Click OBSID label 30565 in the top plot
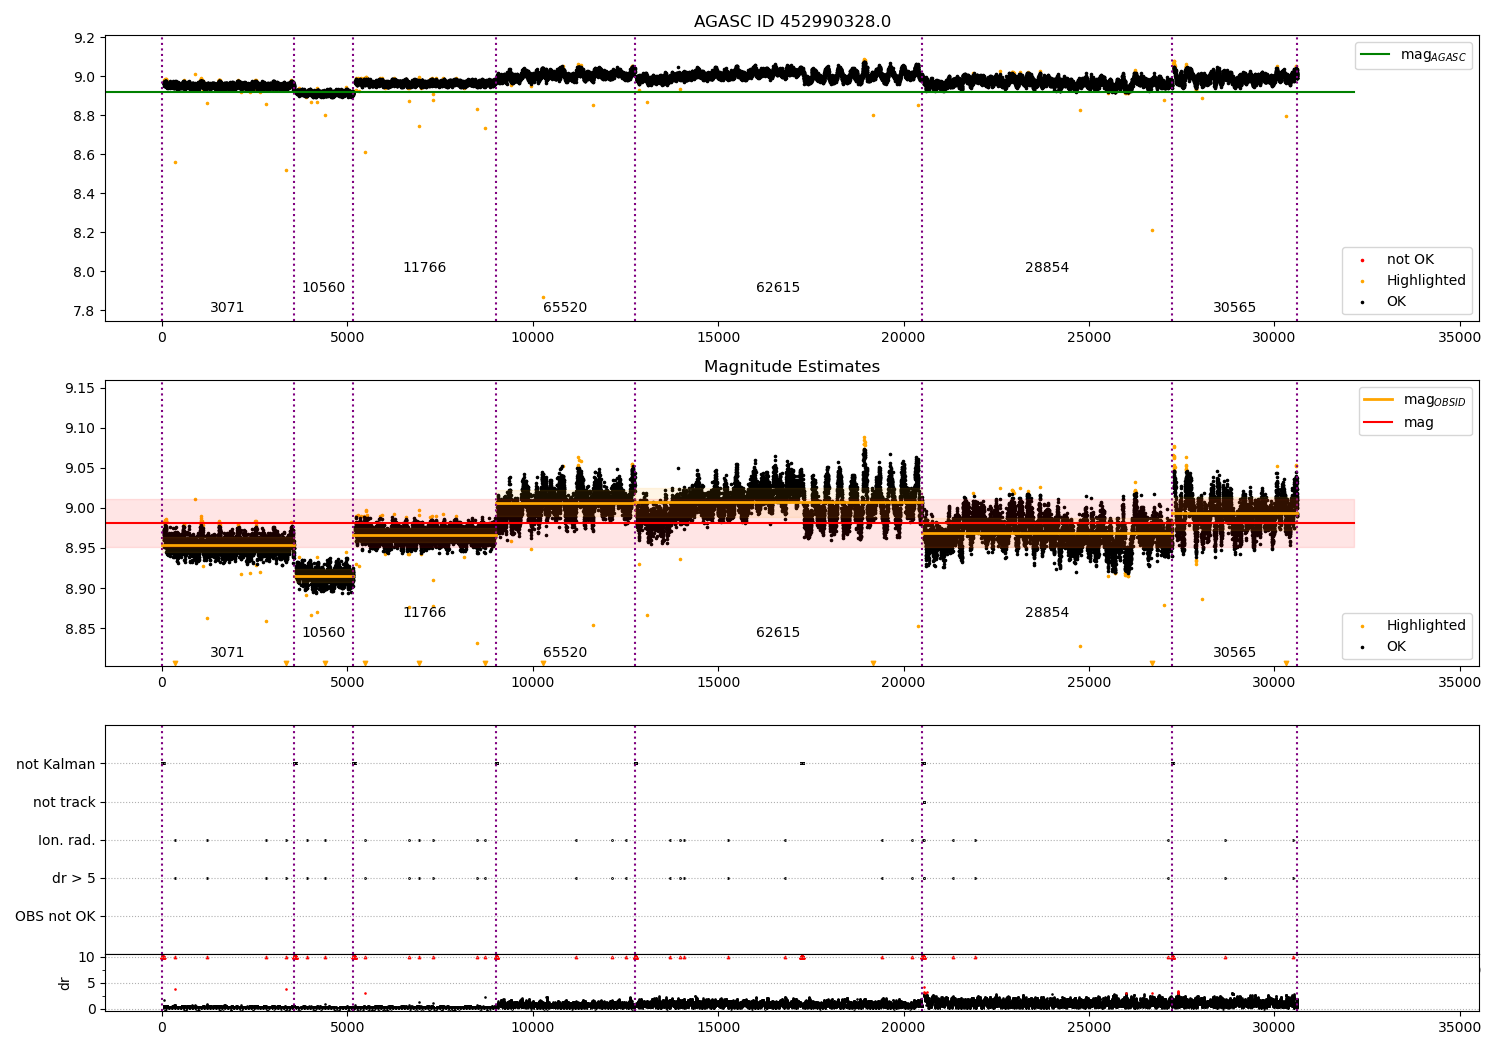1500x1050 pixels. (1234, 308)
